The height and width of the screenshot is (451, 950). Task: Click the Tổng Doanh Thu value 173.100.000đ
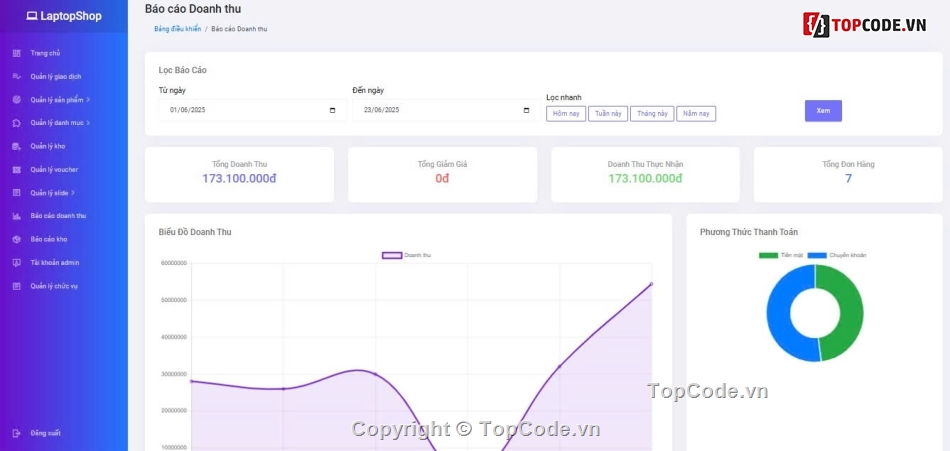click(x=239, y=179)
